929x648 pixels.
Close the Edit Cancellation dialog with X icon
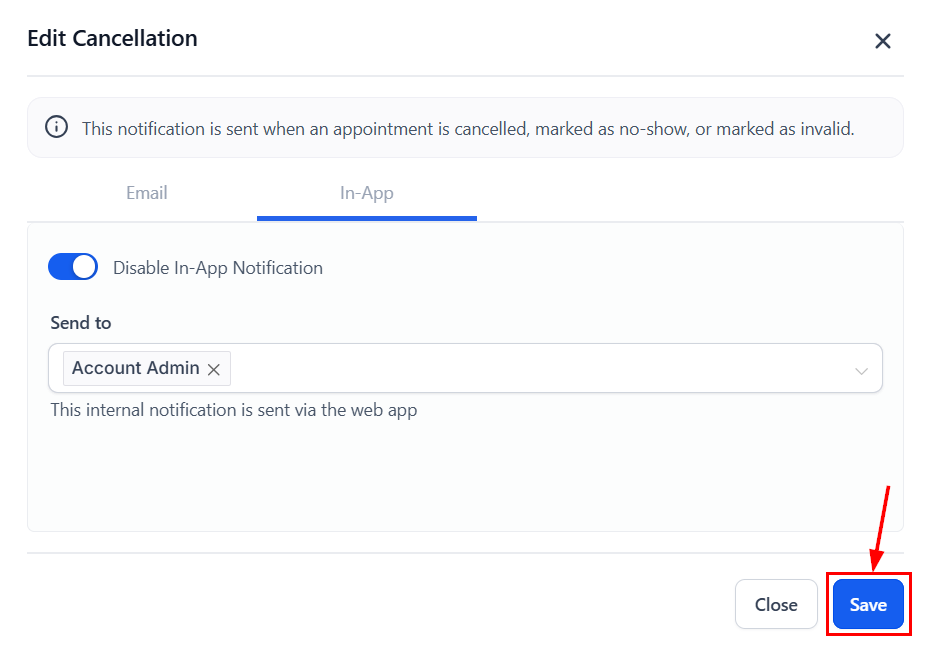click(882, 41)
